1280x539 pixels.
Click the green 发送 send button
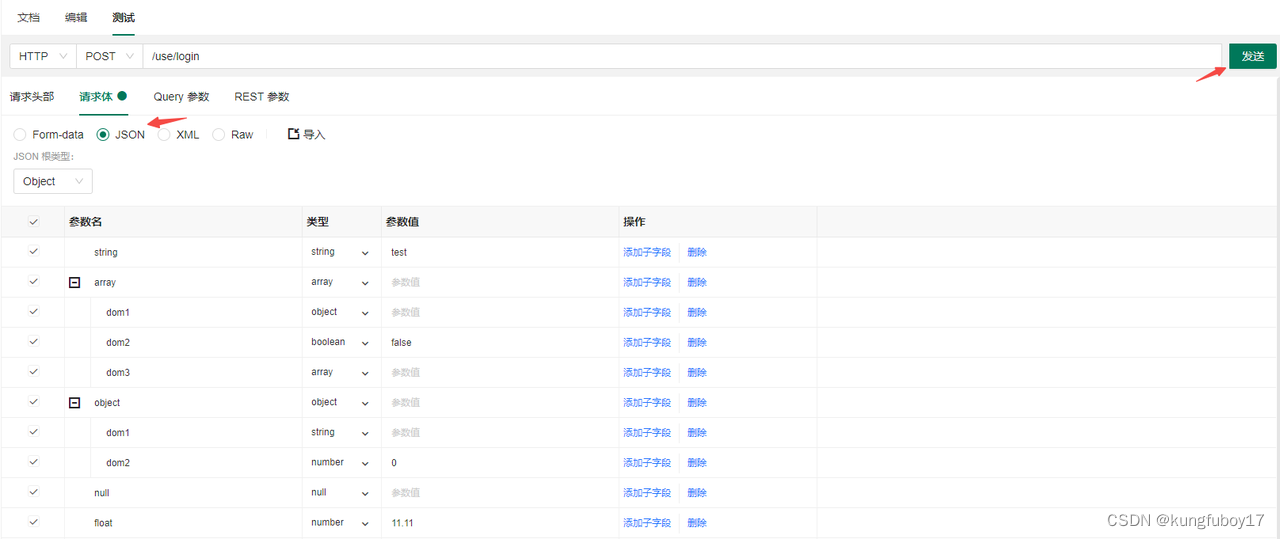coord(1252,56)
